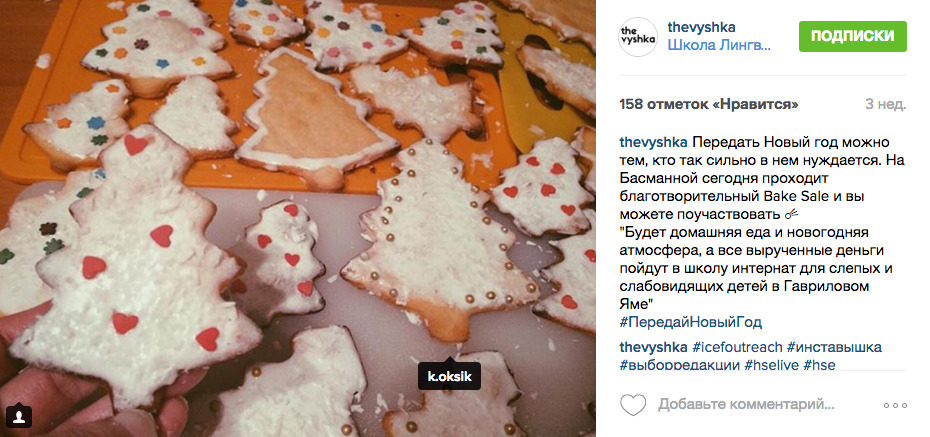Open the k.oksik tagged user label
930x437 pixels.
coord(450,377)
